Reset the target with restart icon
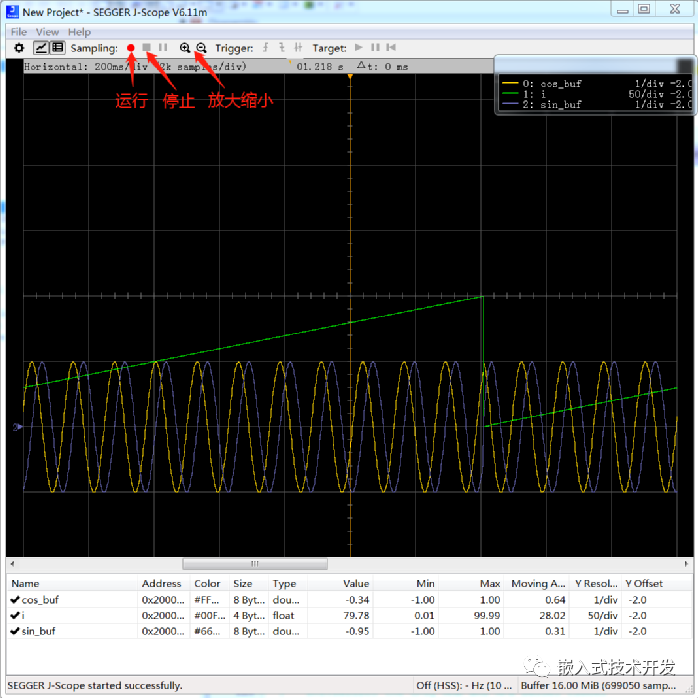698x698 pixels. tap(391, 47)
